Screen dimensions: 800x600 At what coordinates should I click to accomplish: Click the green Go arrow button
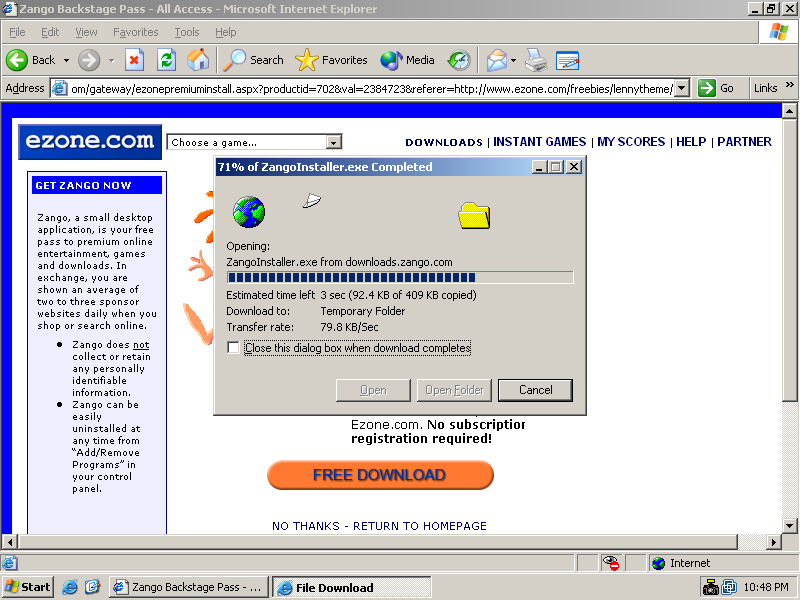pyautogui.click(x=707, y=88)
